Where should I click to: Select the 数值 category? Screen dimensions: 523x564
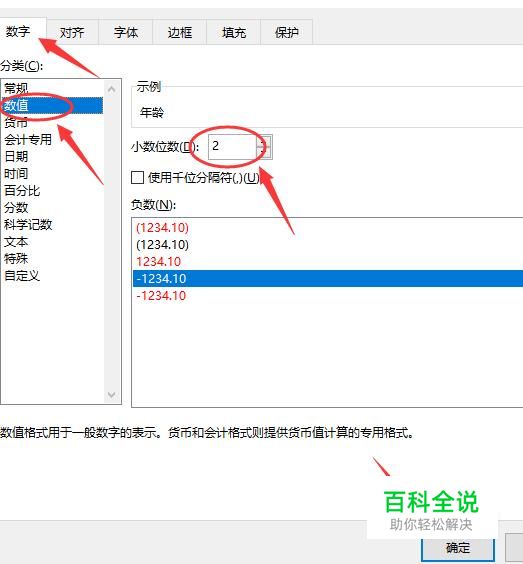[x=53, y=105]
